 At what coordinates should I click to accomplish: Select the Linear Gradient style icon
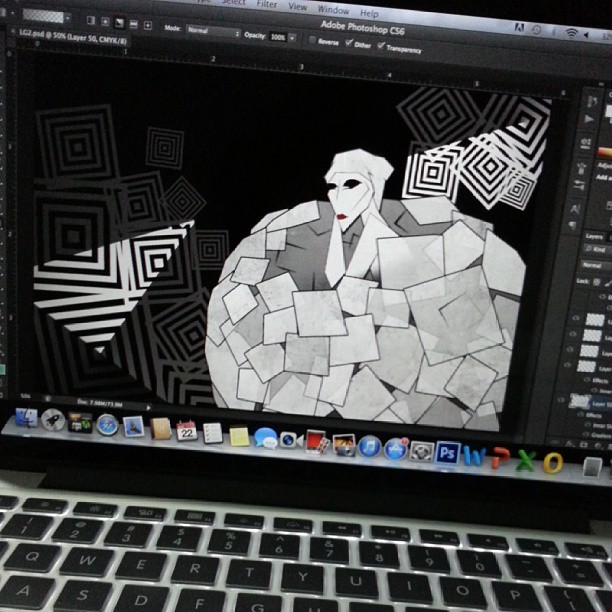click(x=91, y=20)
